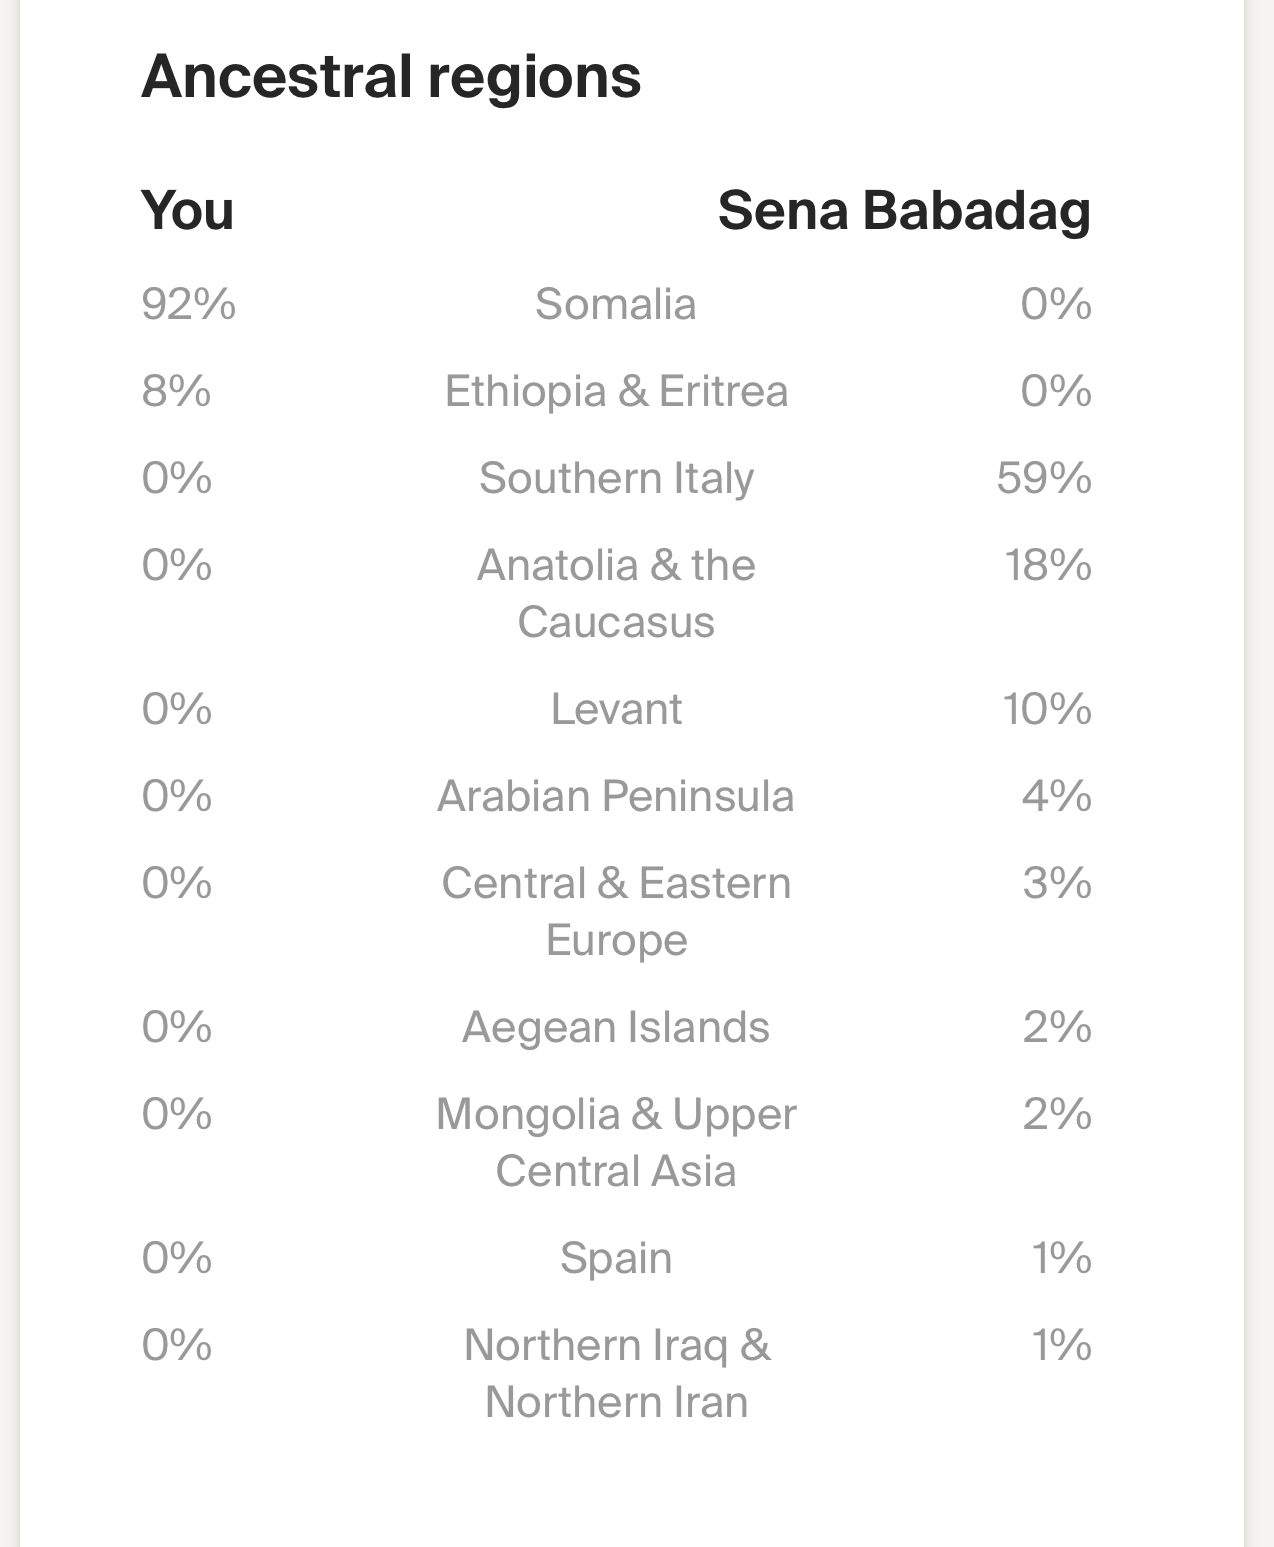Open Northern Iraq & Northern Iran
This screenshot has width=1274, height=1547.
click(x=616, y=1373)
